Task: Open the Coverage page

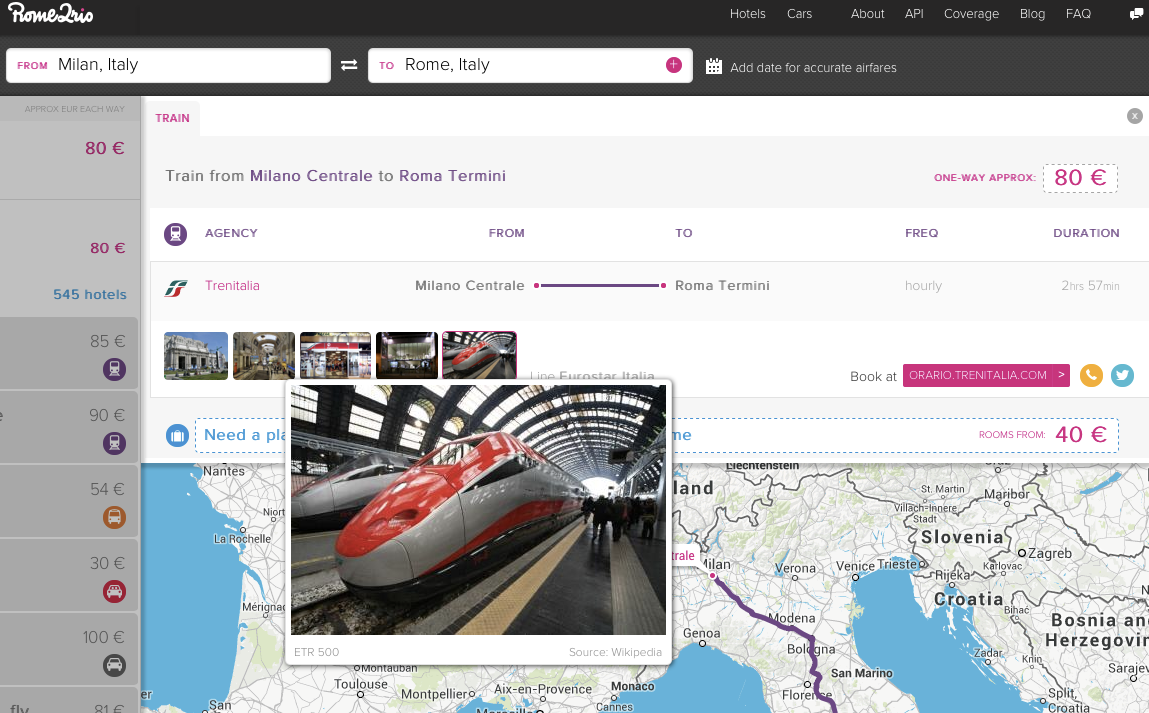Action: (x=971, y=14)
